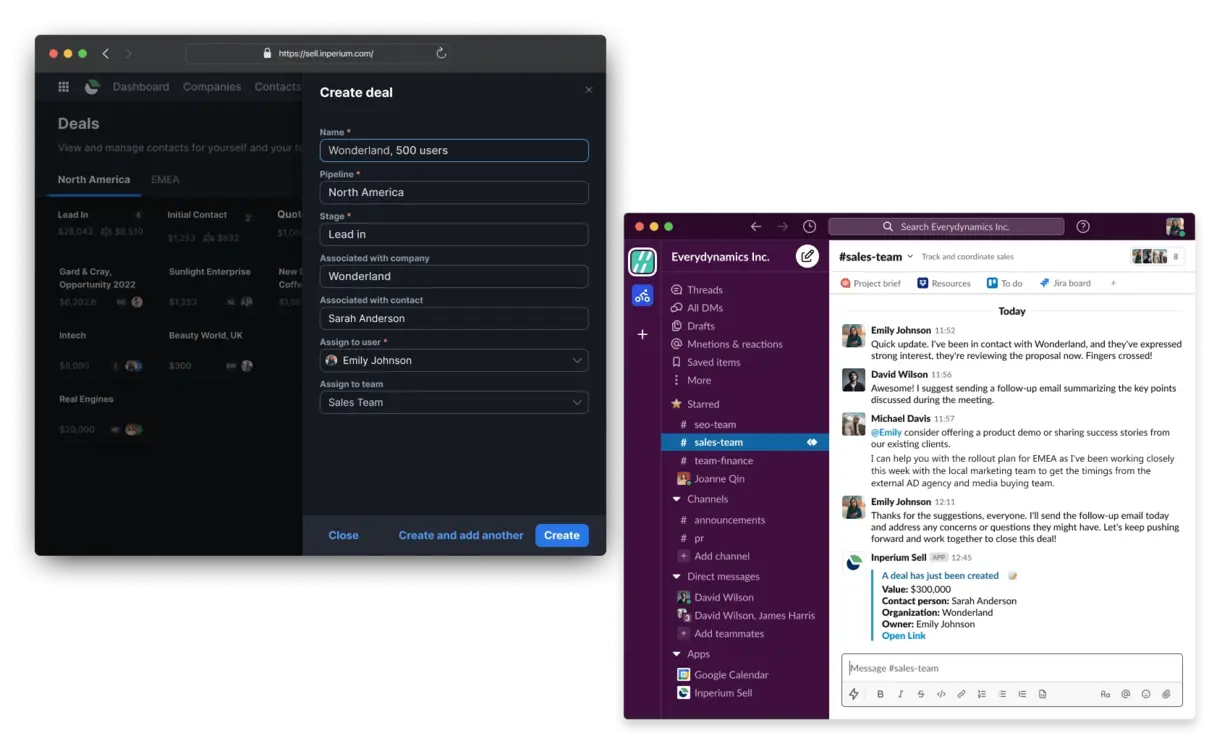The width and height of the screenshot is (1230, 754).
Task: Open the Jira board bookmark tab
Action: (1065, 283)
